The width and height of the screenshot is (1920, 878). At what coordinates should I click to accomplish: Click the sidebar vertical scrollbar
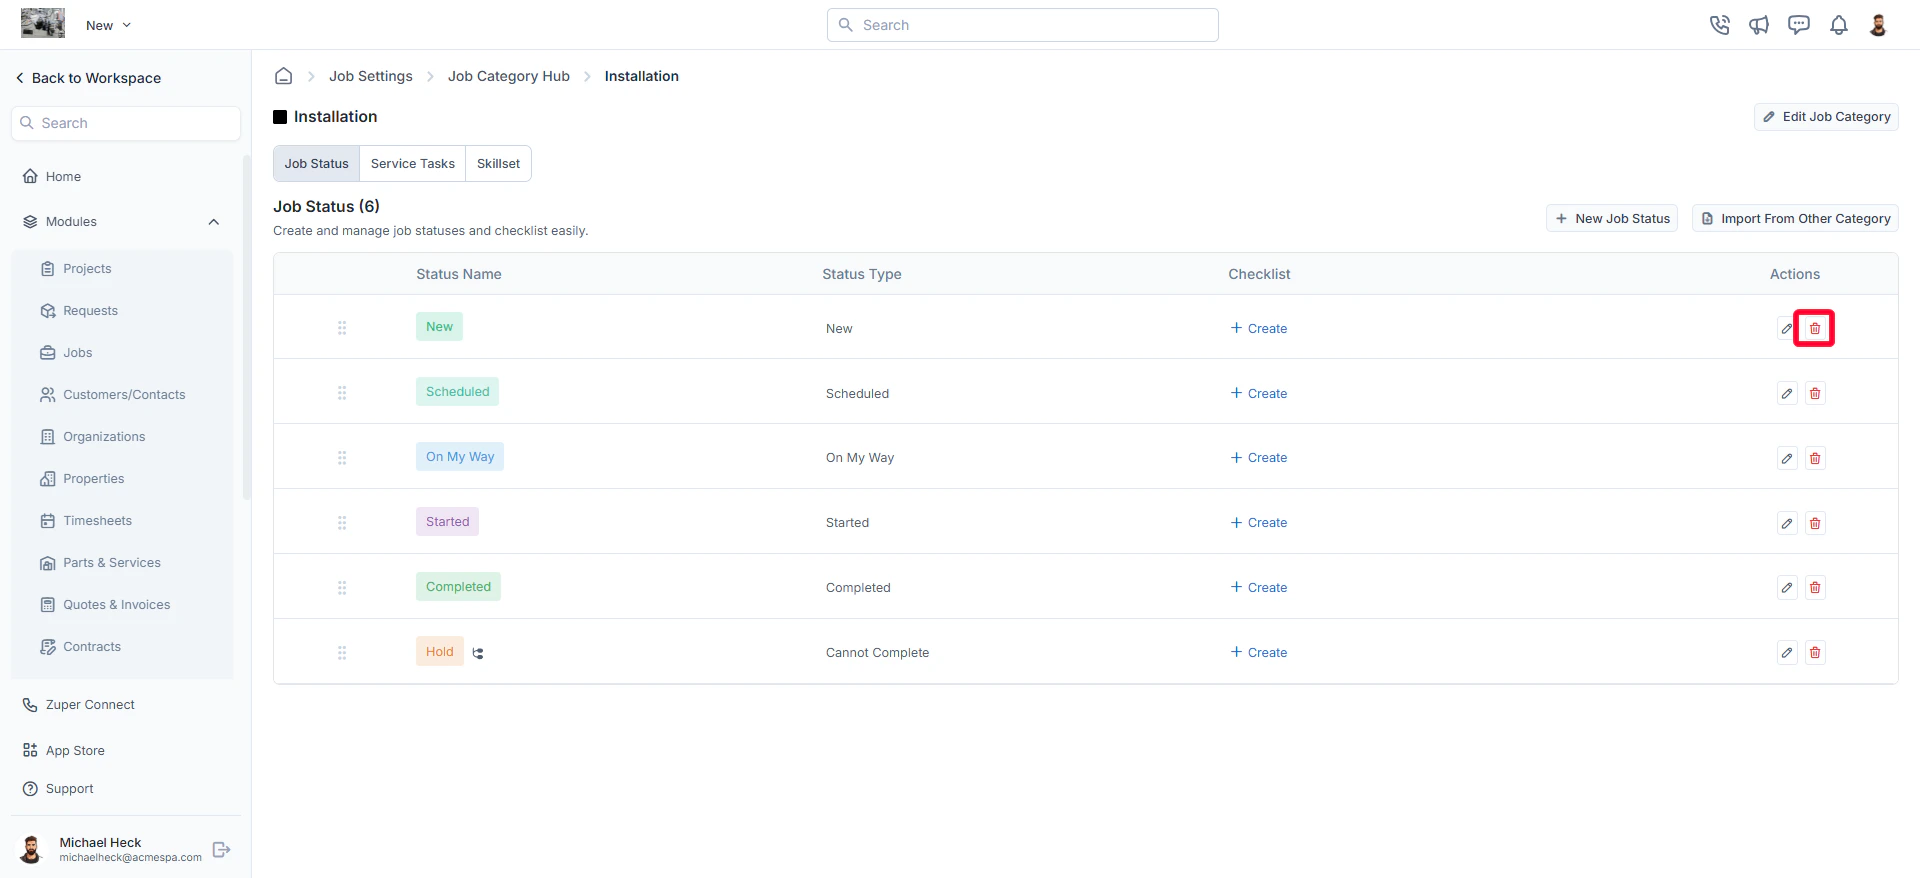pyautogui.click(x=246, y=327)
